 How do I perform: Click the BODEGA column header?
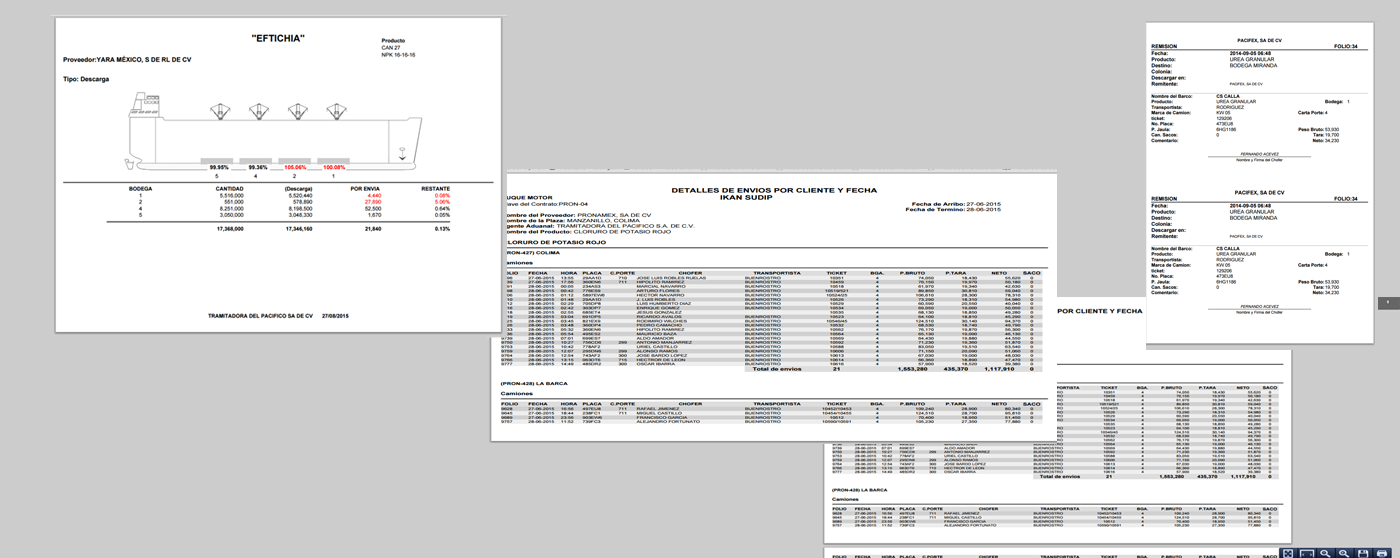pyautogui.click(x=140, y=188)
